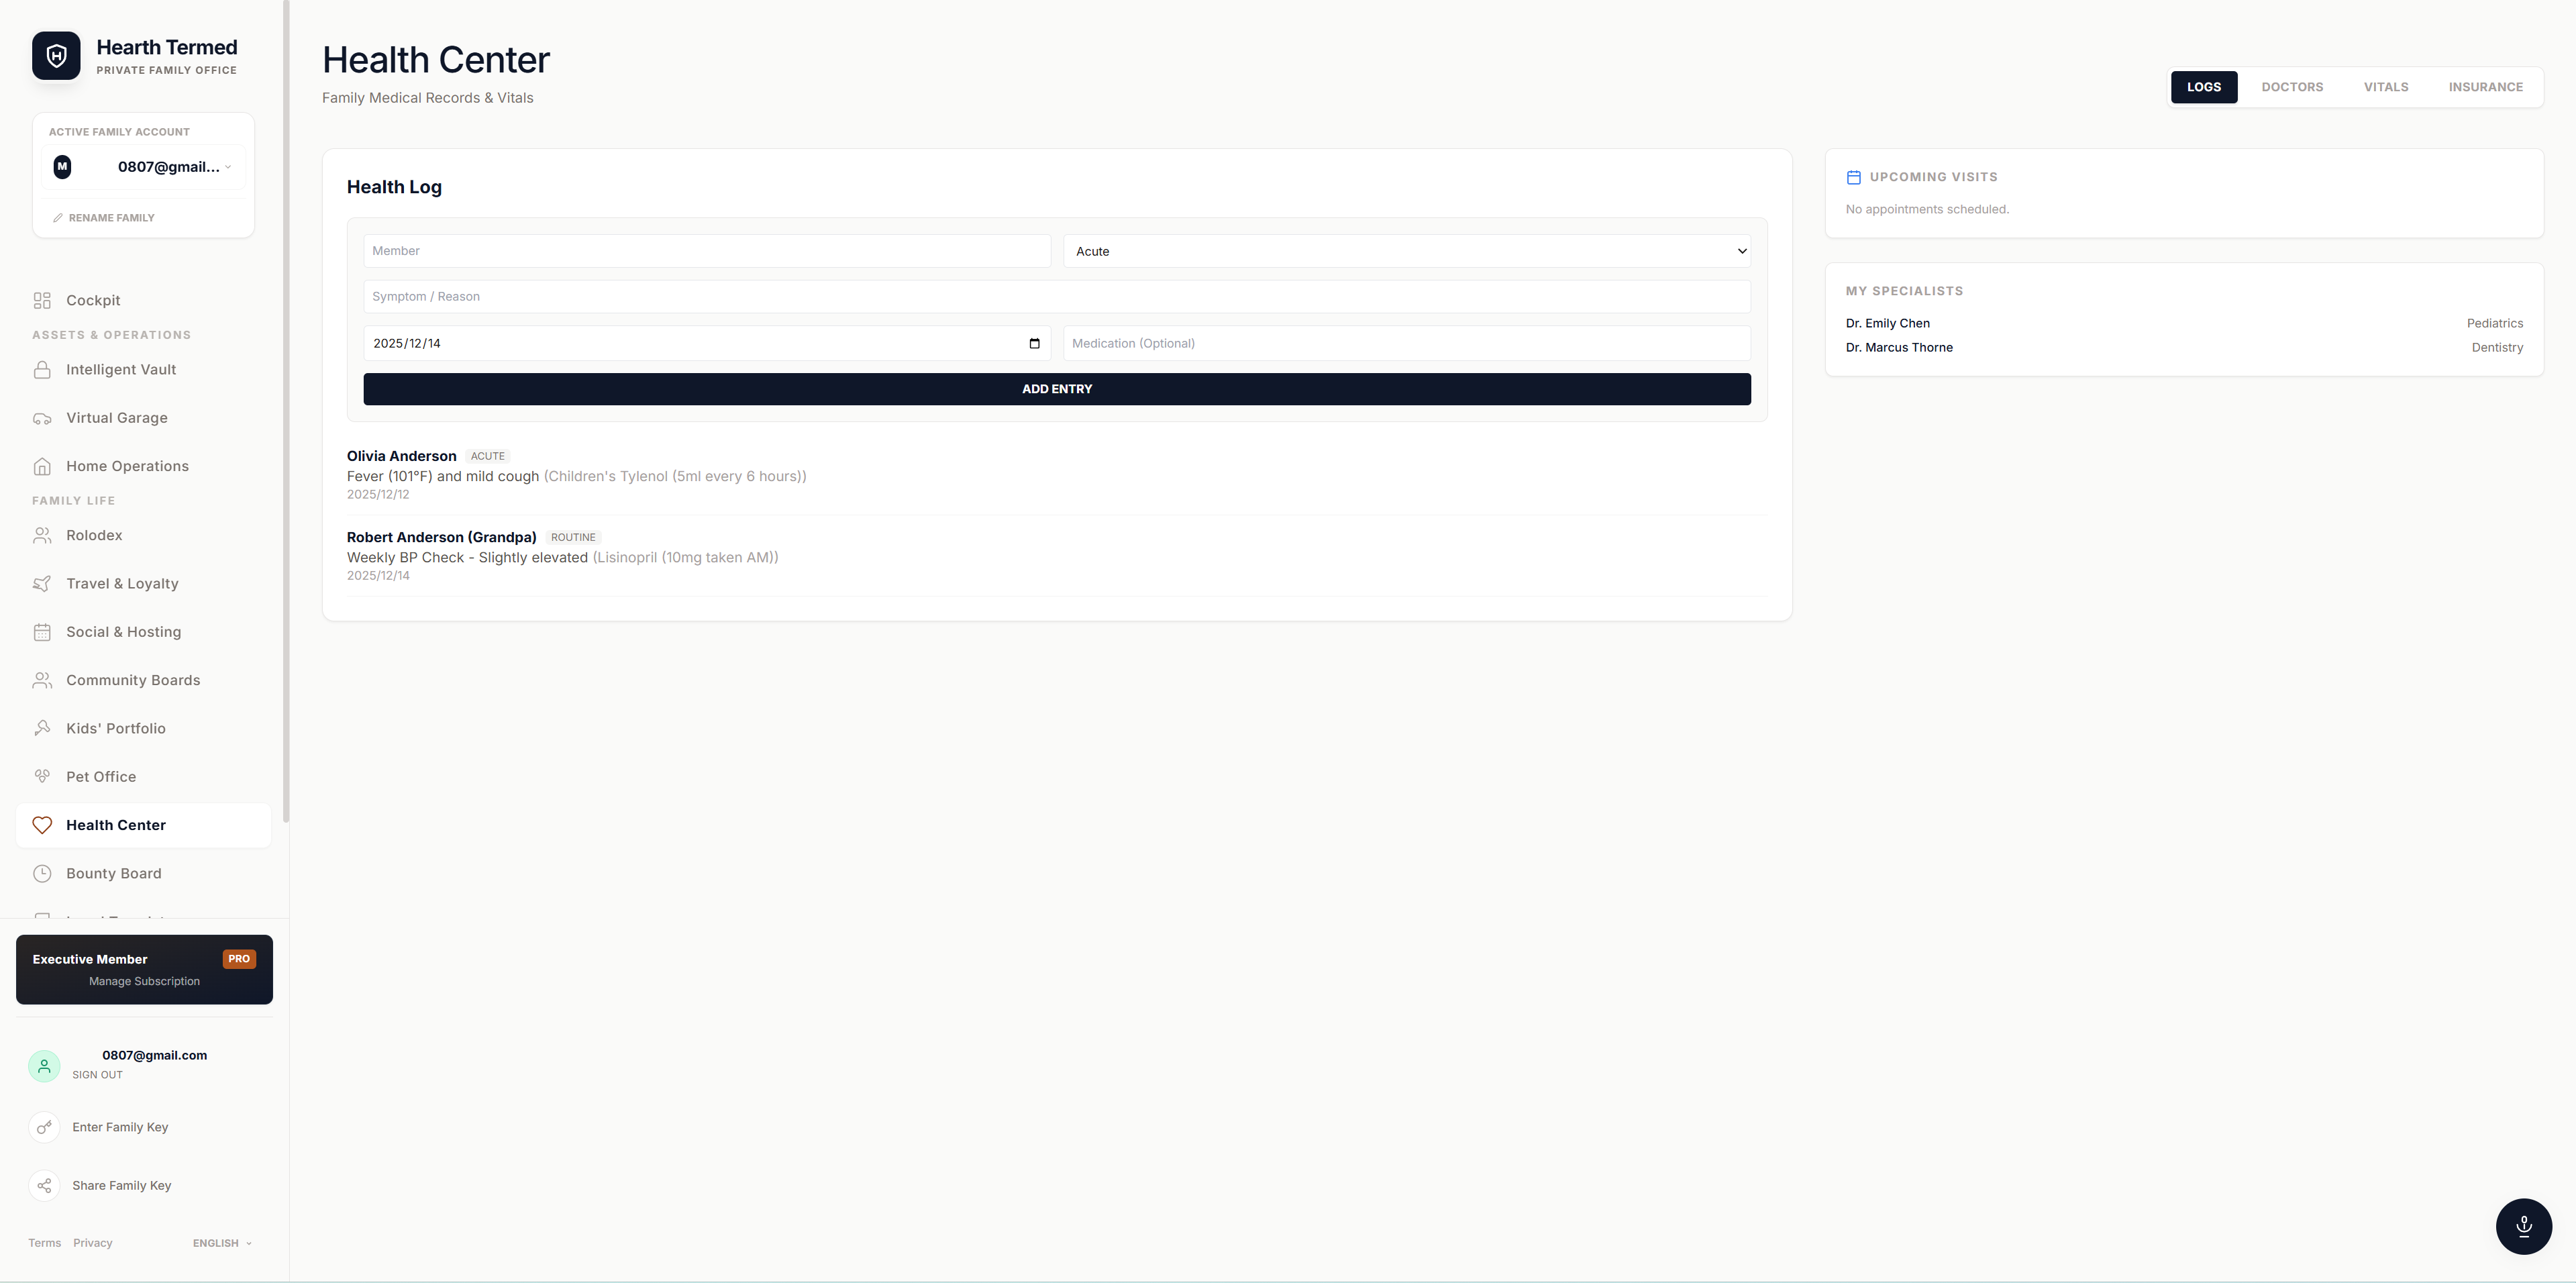Open the Insurance tab
2576x1283 pixels.
pos(2485,87)
